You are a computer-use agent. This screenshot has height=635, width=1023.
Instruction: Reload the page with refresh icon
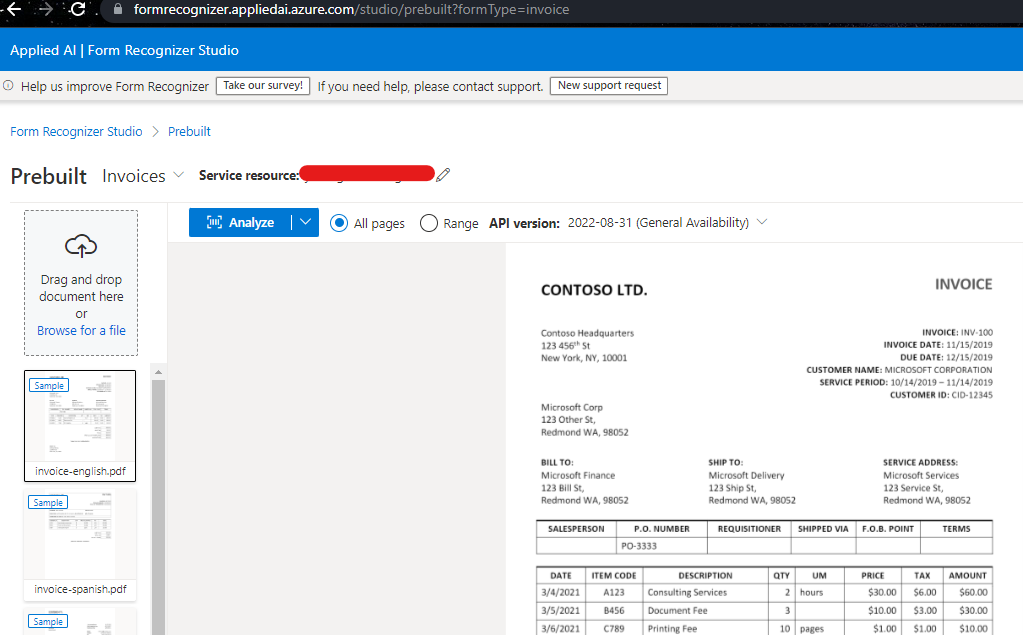tap(78, 9)
